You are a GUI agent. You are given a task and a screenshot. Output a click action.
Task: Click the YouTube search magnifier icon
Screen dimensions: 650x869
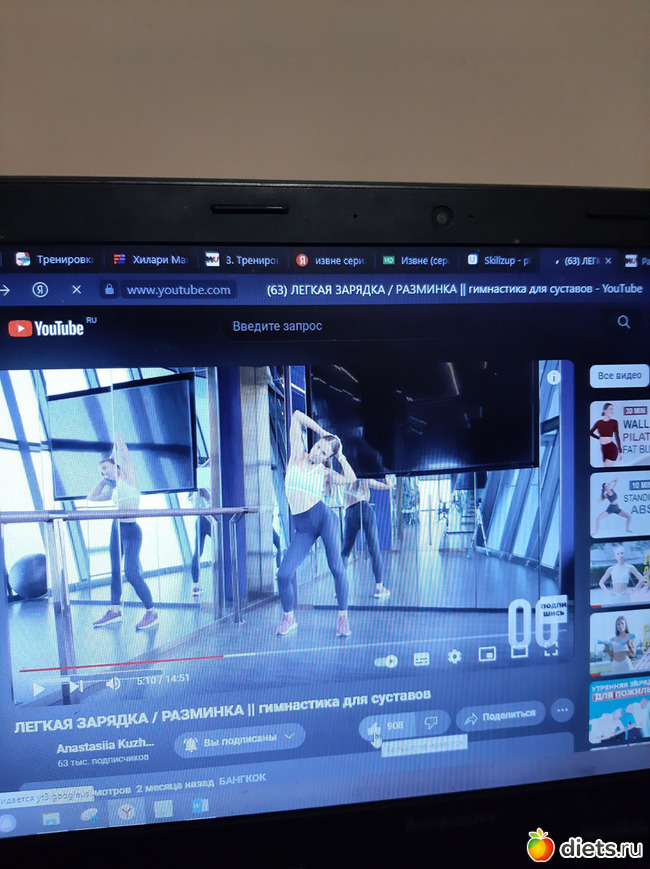pyautogui.click(x=624, y=322)
